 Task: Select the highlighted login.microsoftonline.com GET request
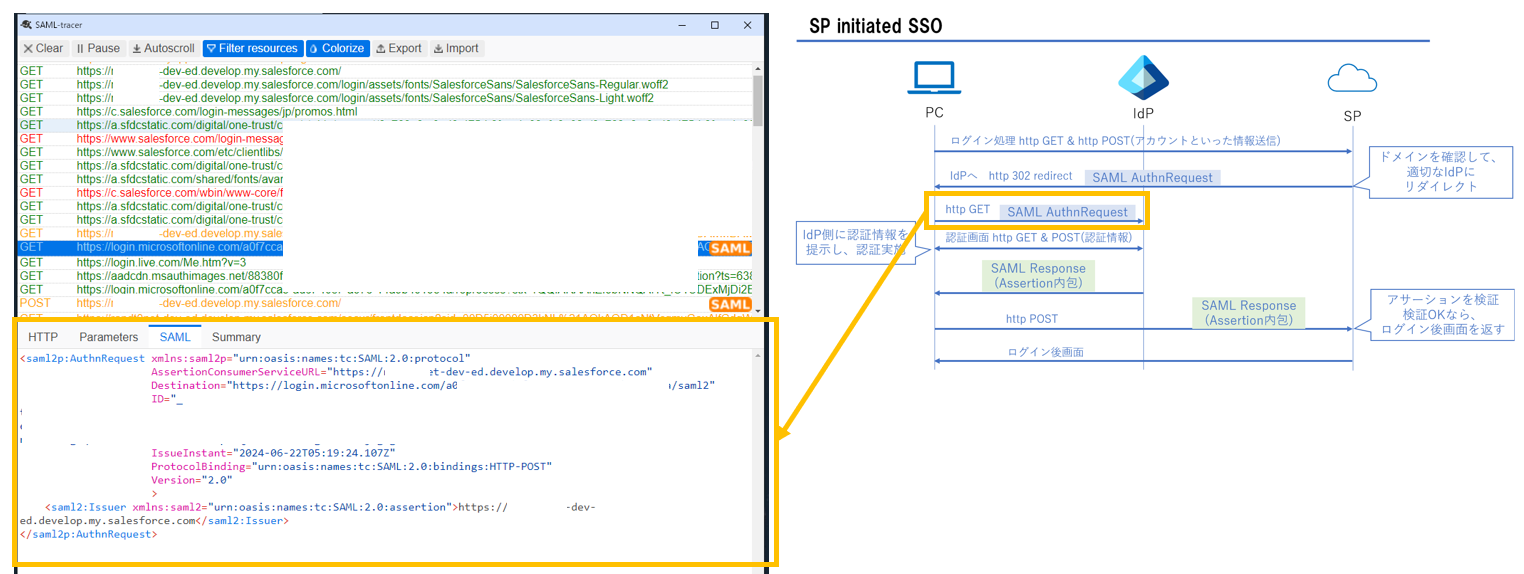pyautogui.click(x=384, y=247)
